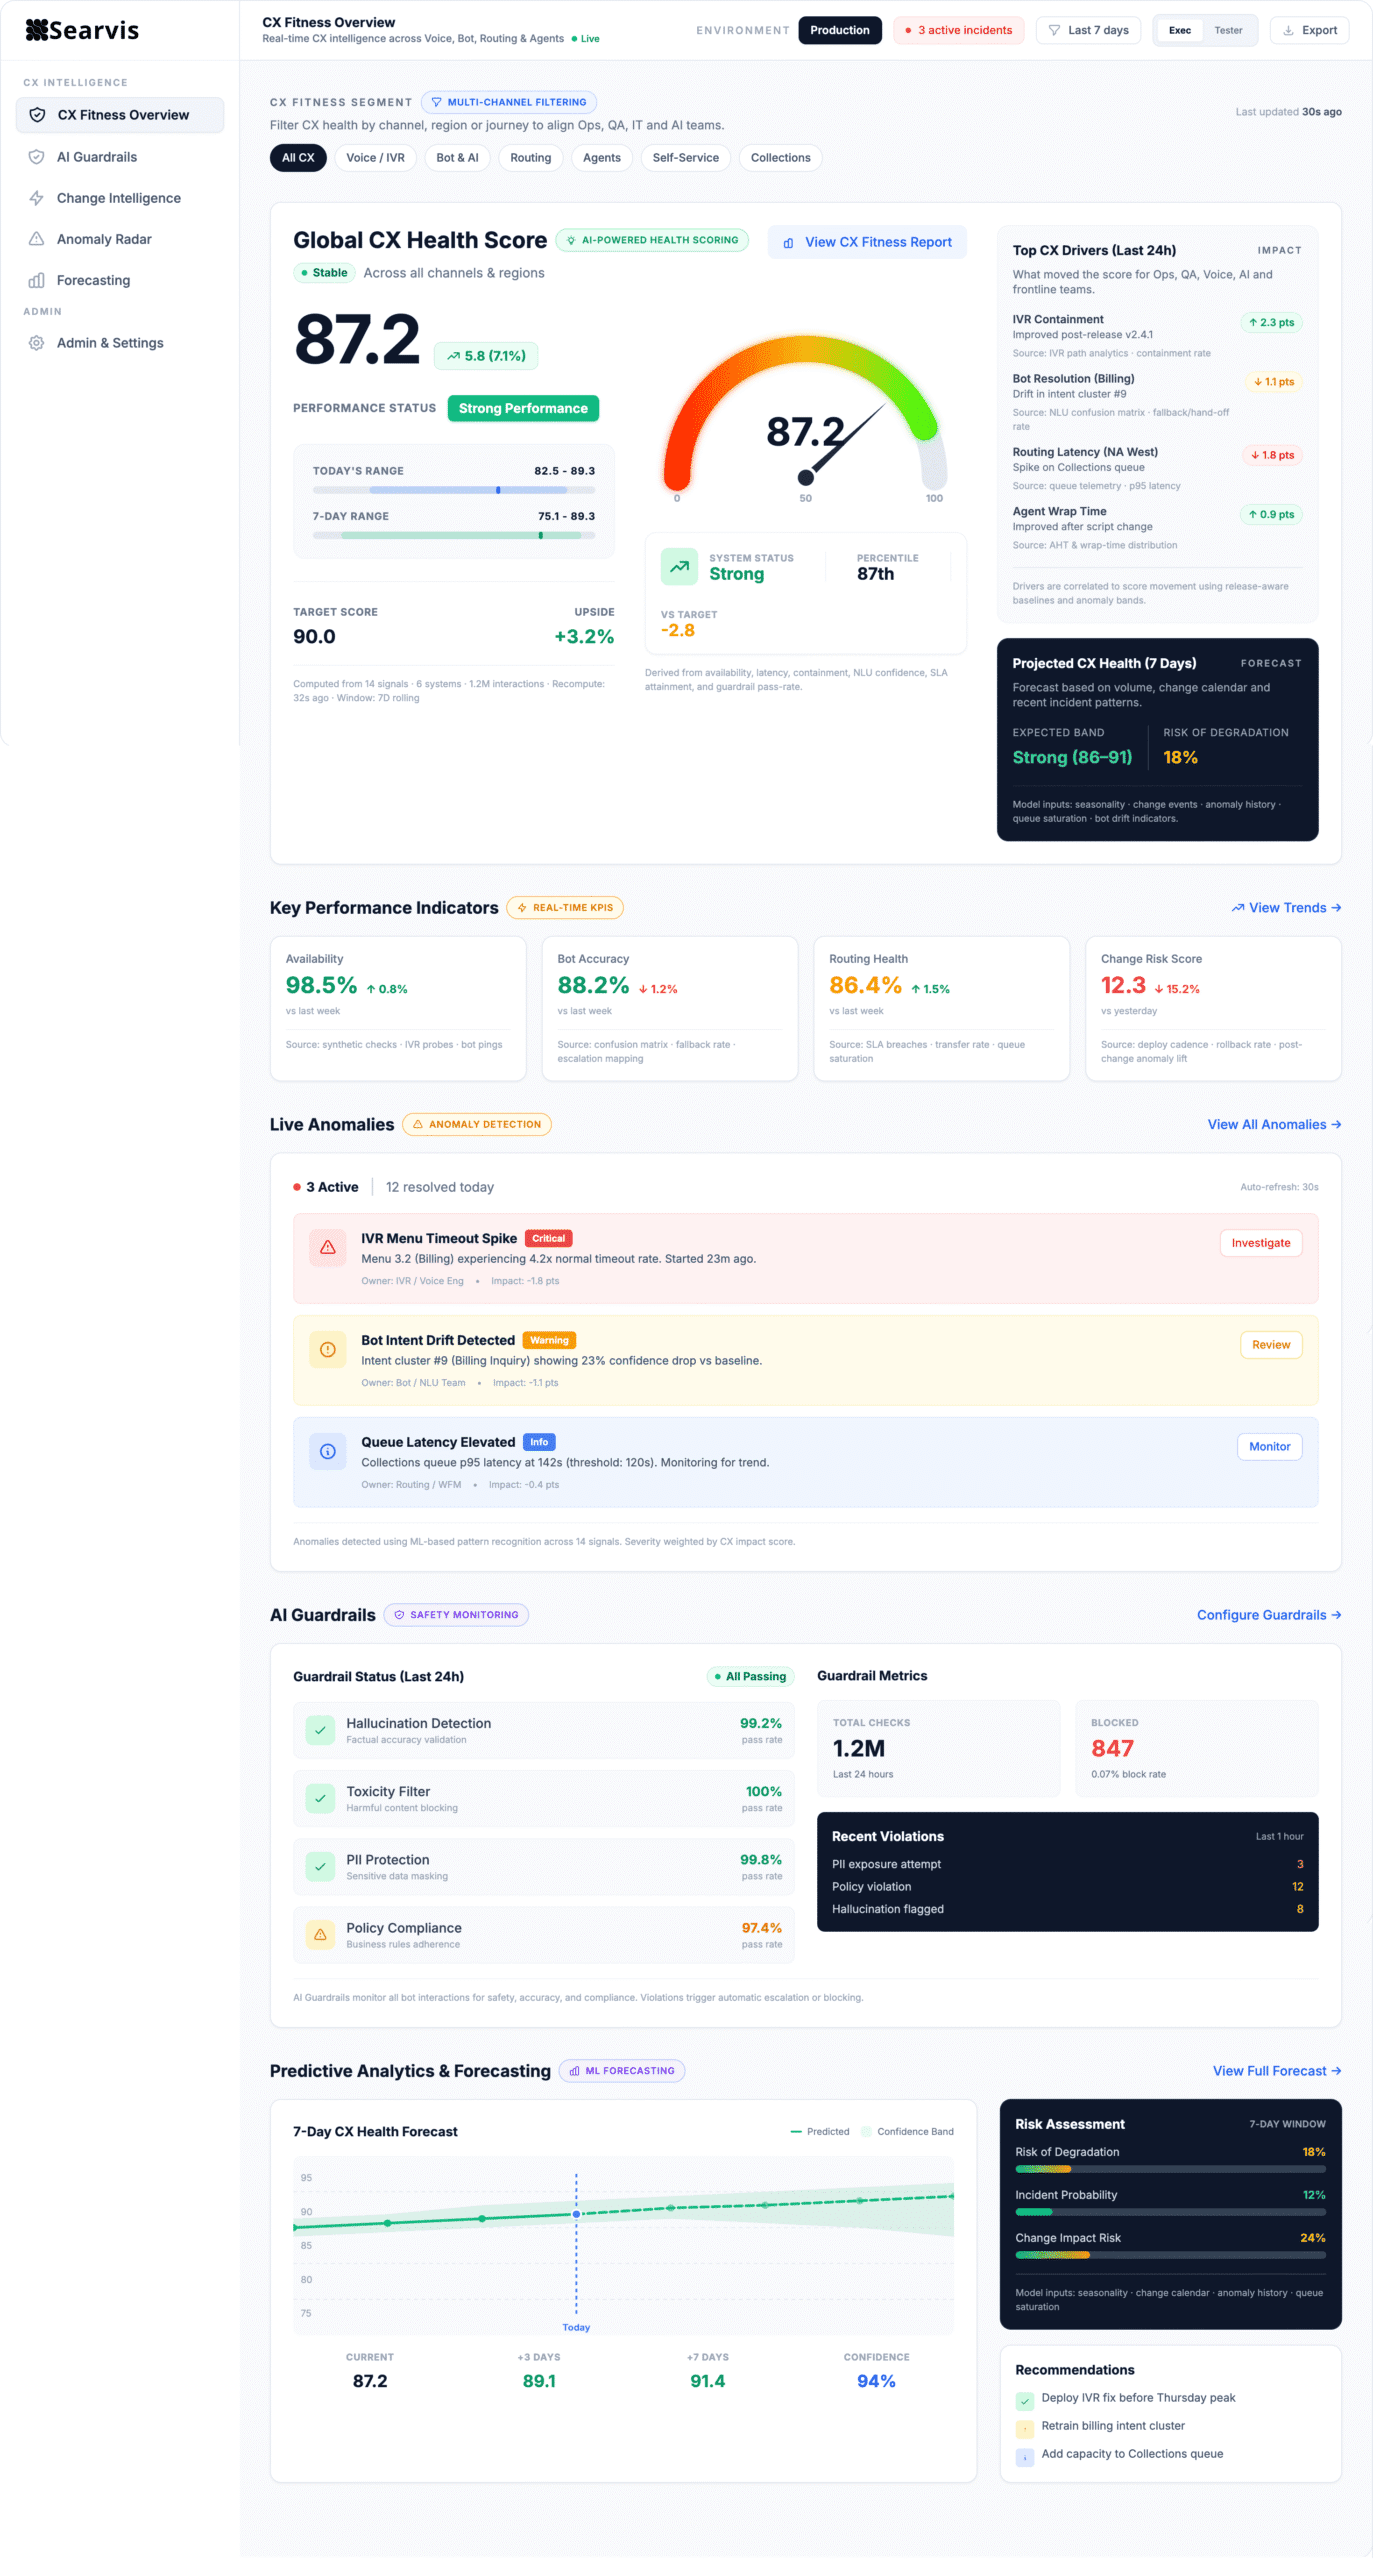Select the Agents segment filter
The width and height of the screenshot is (1373, 2560).
pyautogui.click(x=602, y=158)
